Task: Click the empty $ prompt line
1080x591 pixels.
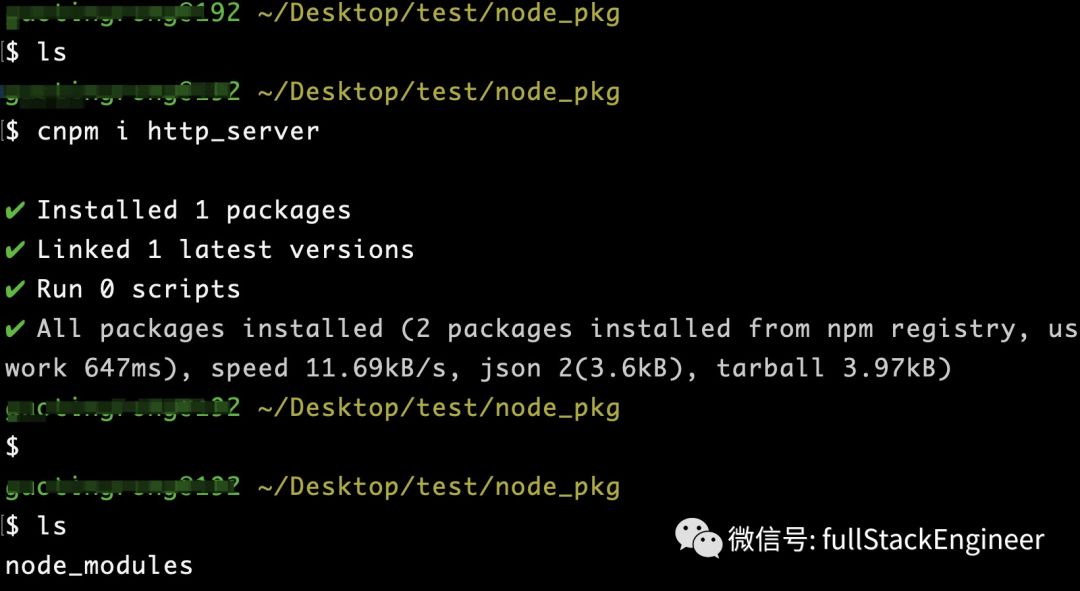Action: [x=12, y=447]
